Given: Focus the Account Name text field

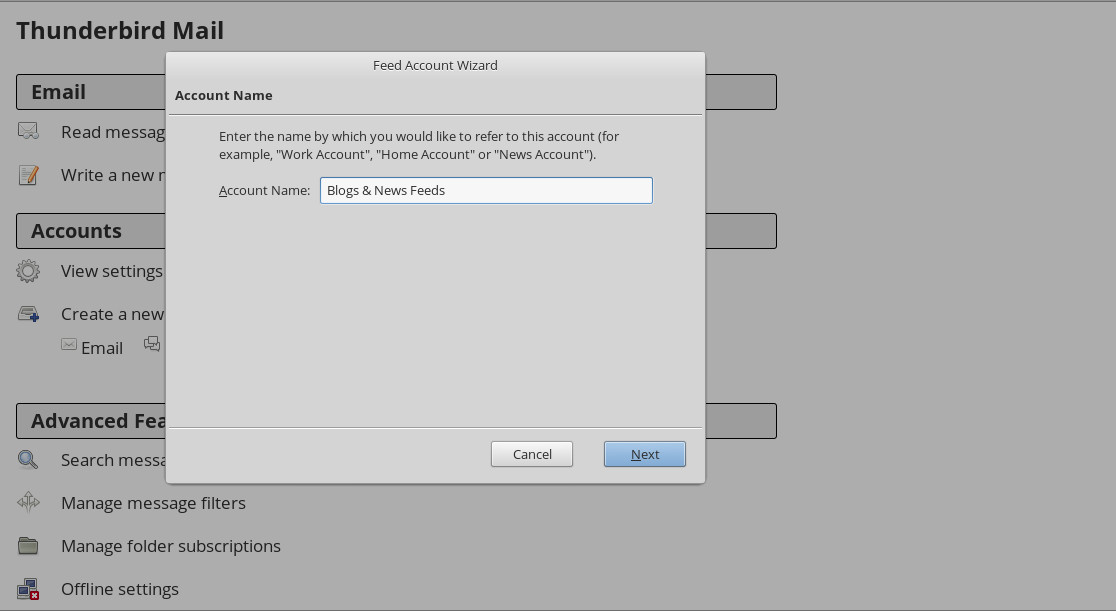Looking at the screenshot, I should point(486,190).
